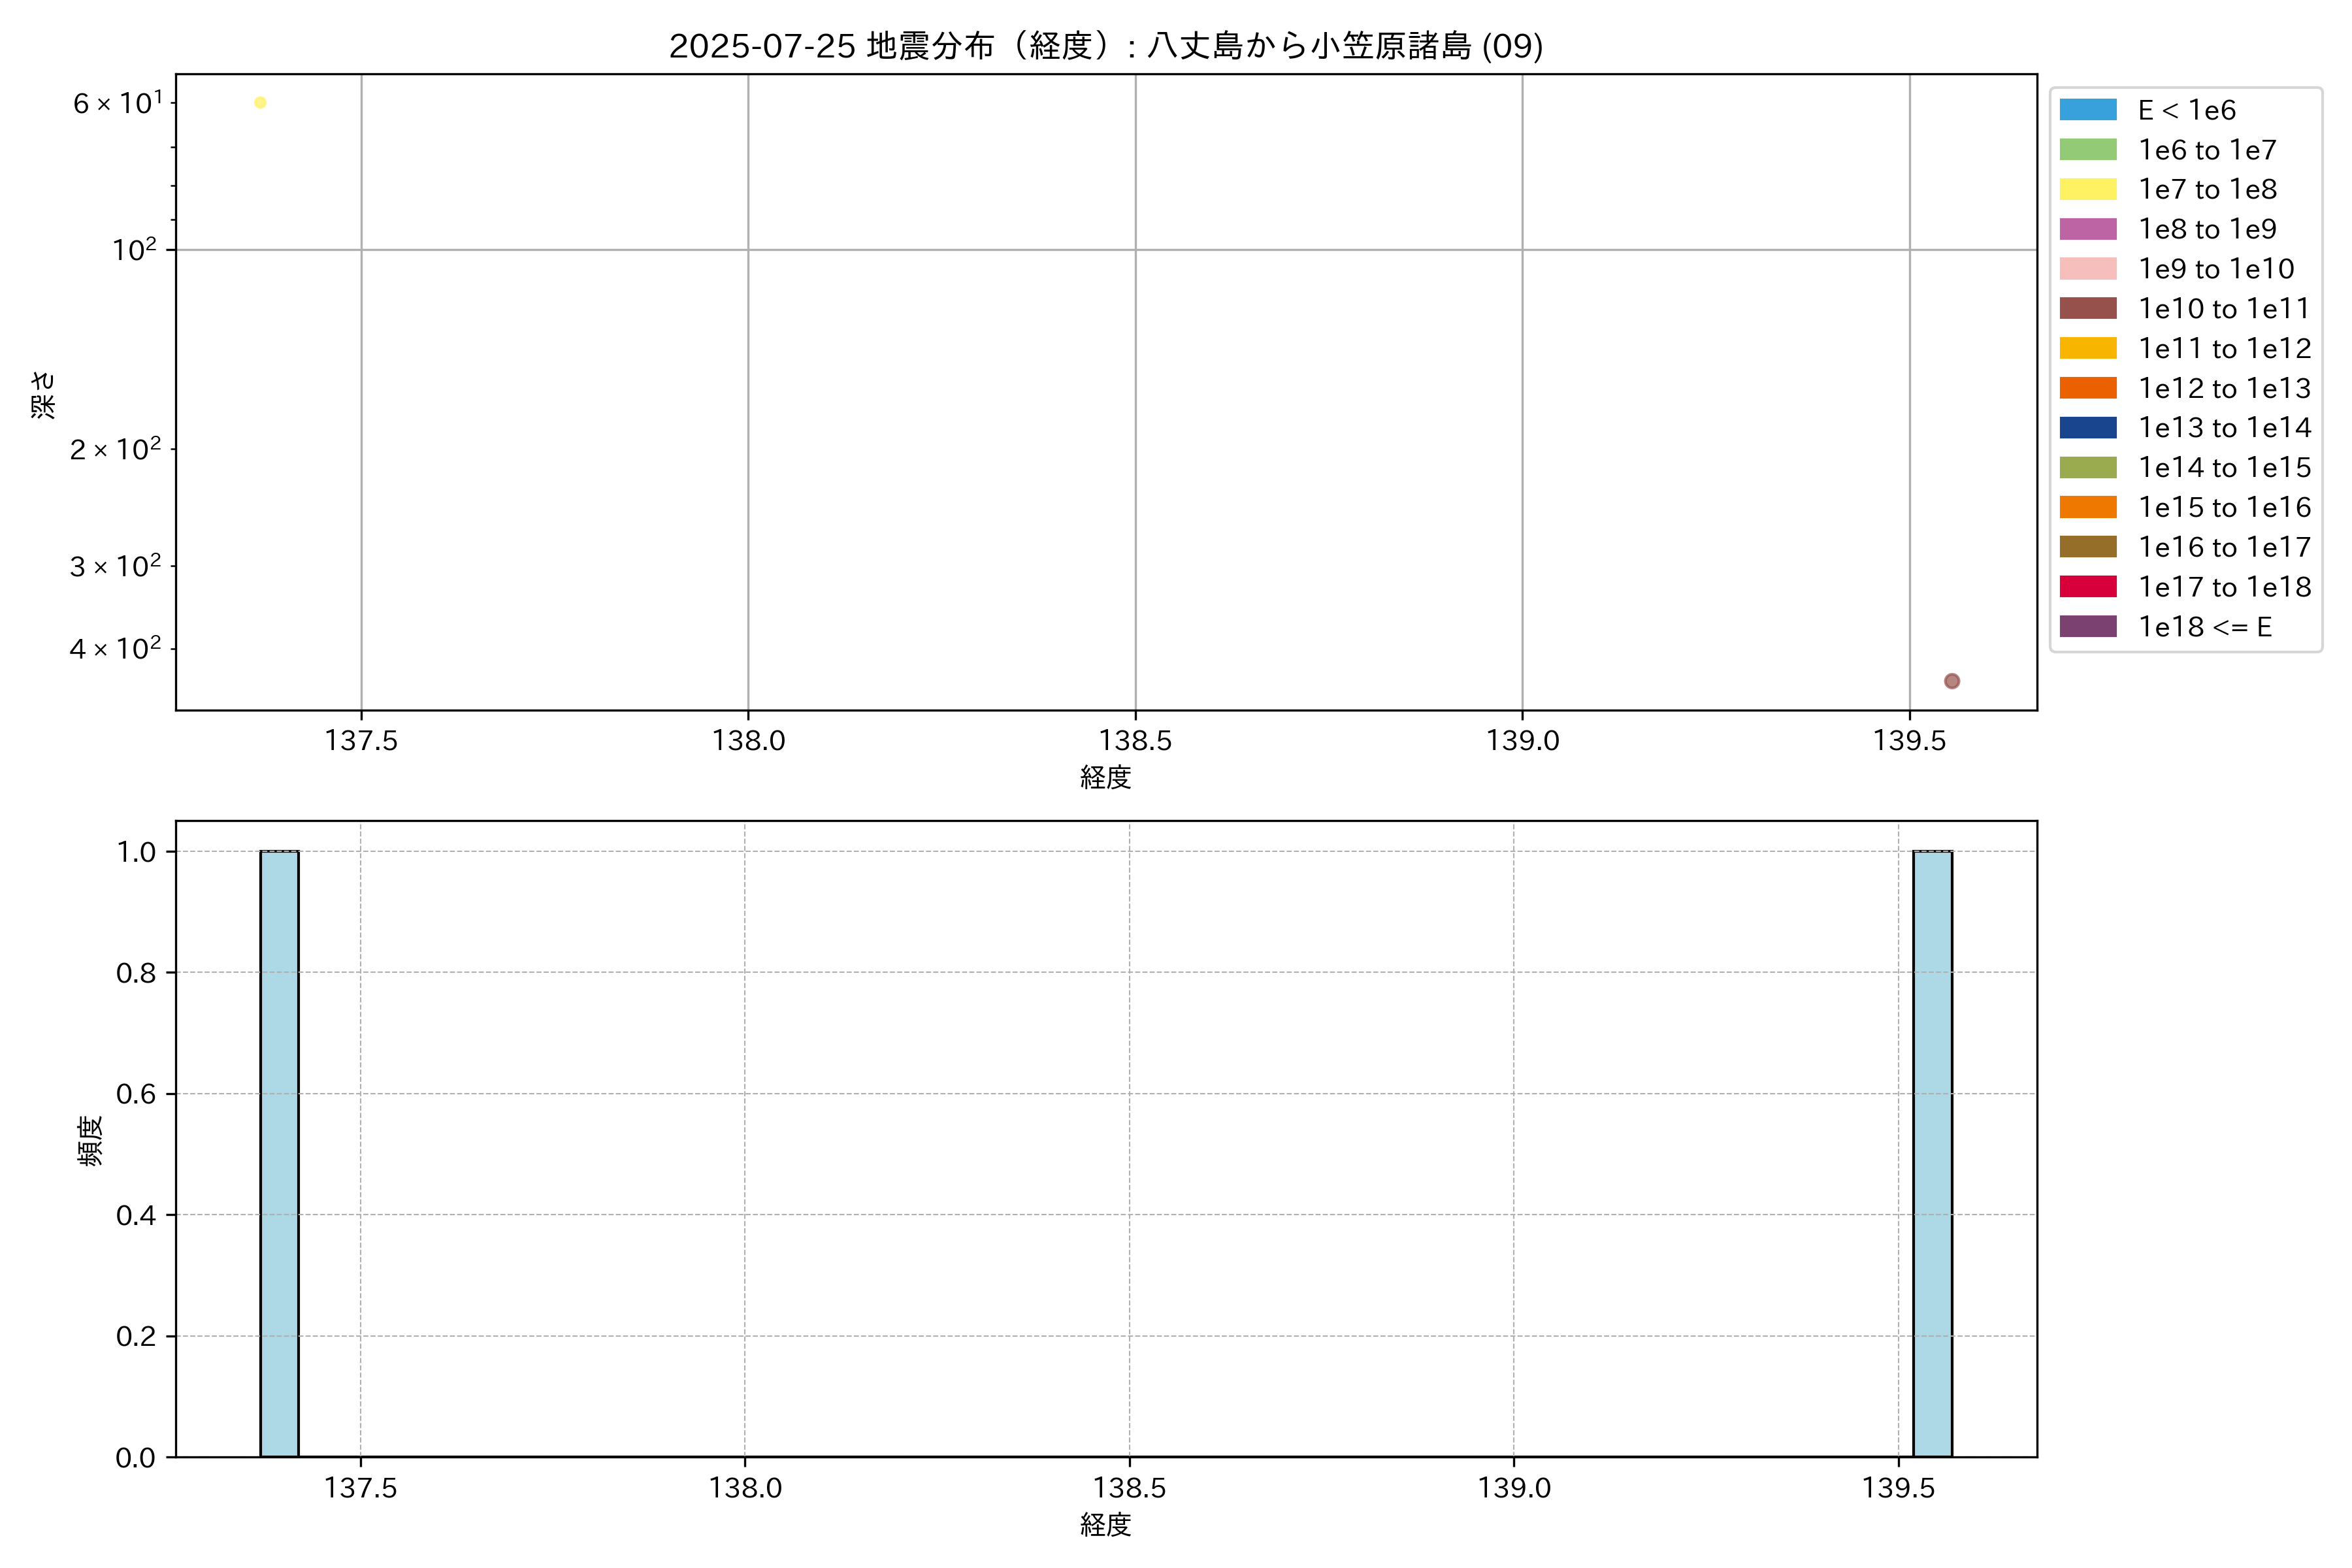Click the brown '1e10 to 1e11' legend swatch
This screenshot has height=1568, width=2352.
pos(2088,308)
